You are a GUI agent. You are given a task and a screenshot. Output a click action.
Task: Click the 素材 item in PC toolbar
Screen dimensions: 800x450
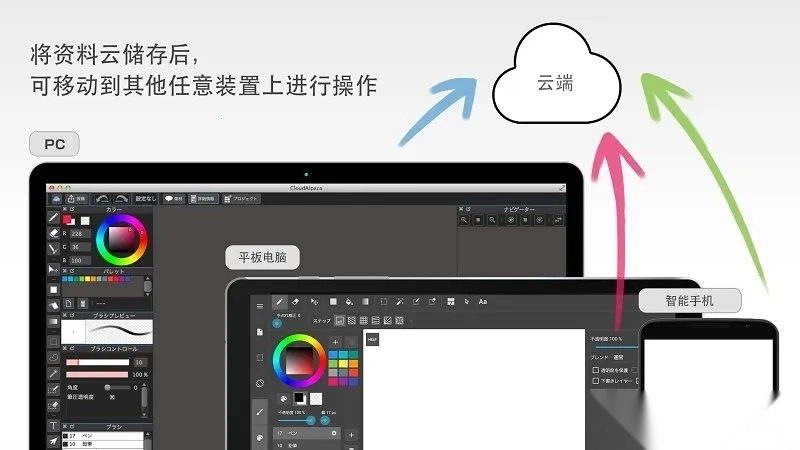point(174,199)
